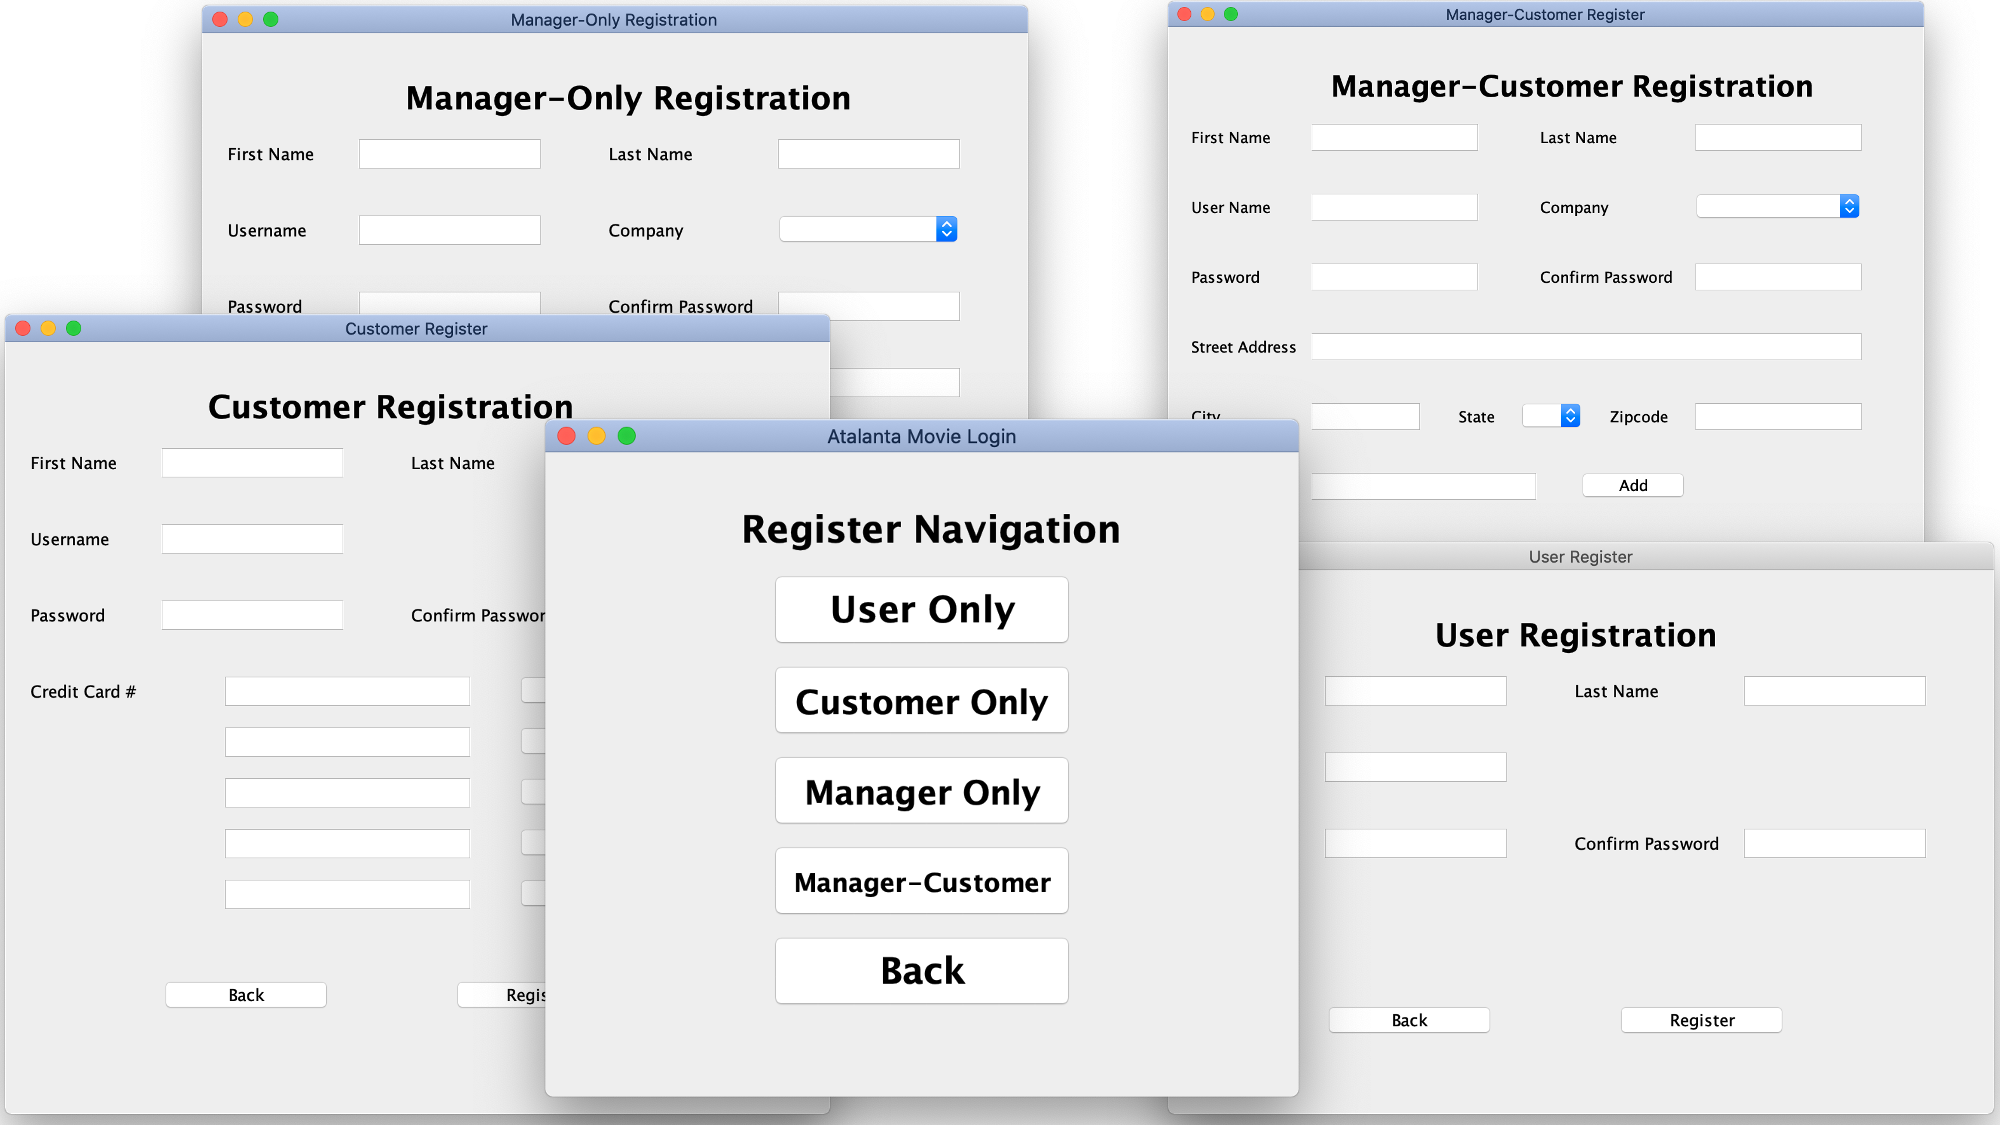
Task: Click Back in Customer Registration window
Action: [246, 995]
